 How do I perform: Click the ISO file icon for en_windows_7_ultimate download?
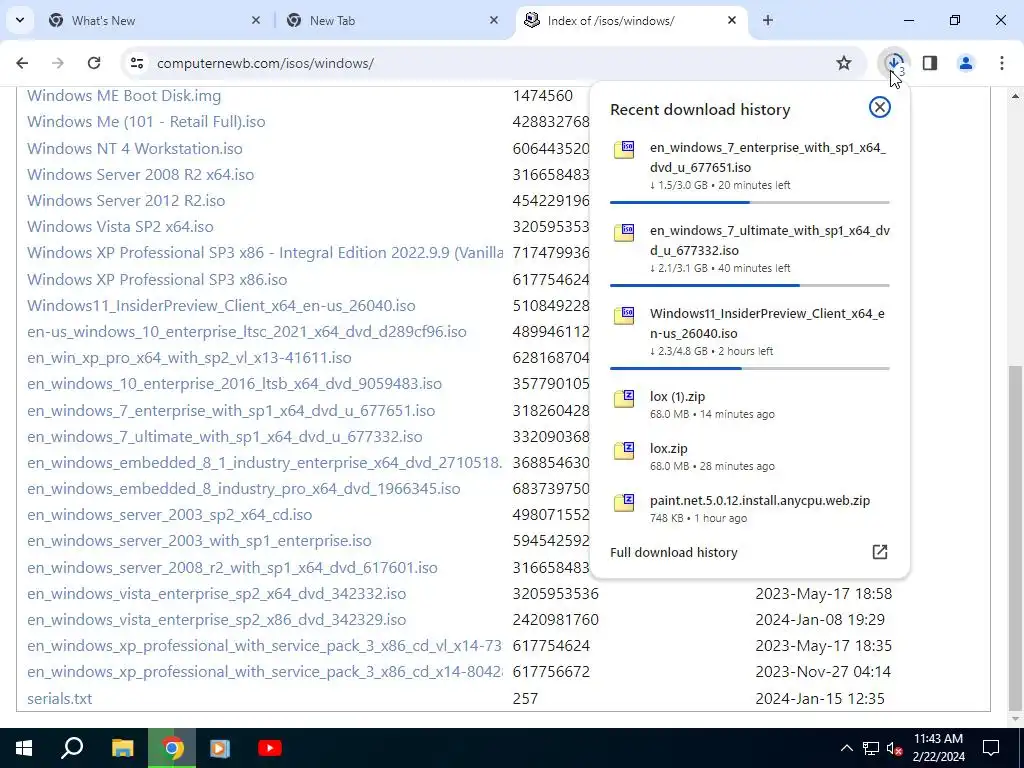pos(624,232)
